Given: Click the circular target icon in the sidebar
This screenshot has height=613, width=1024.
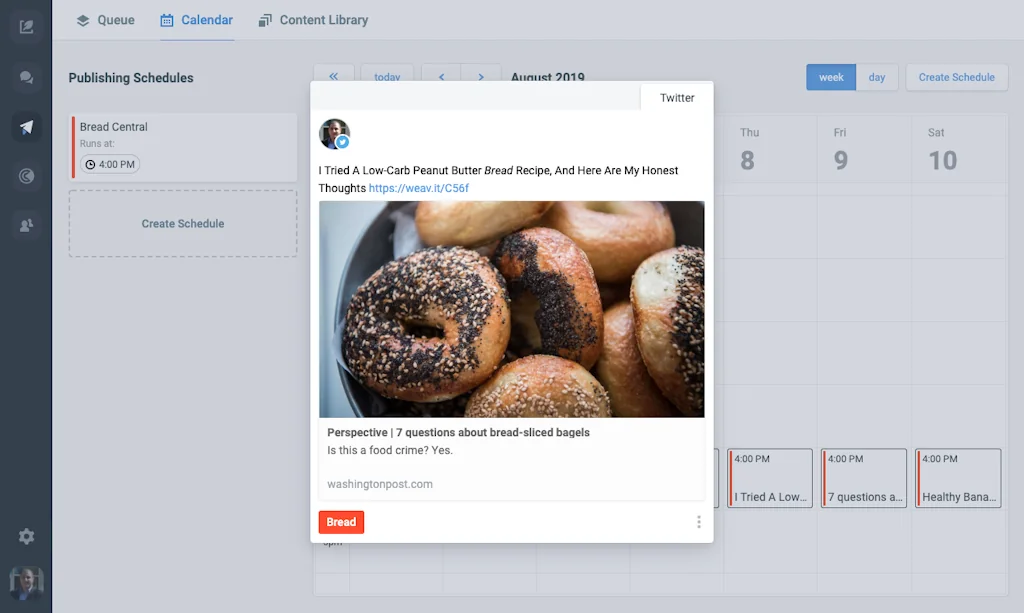Looking at the screenshot, I should (x=27, y=176).
